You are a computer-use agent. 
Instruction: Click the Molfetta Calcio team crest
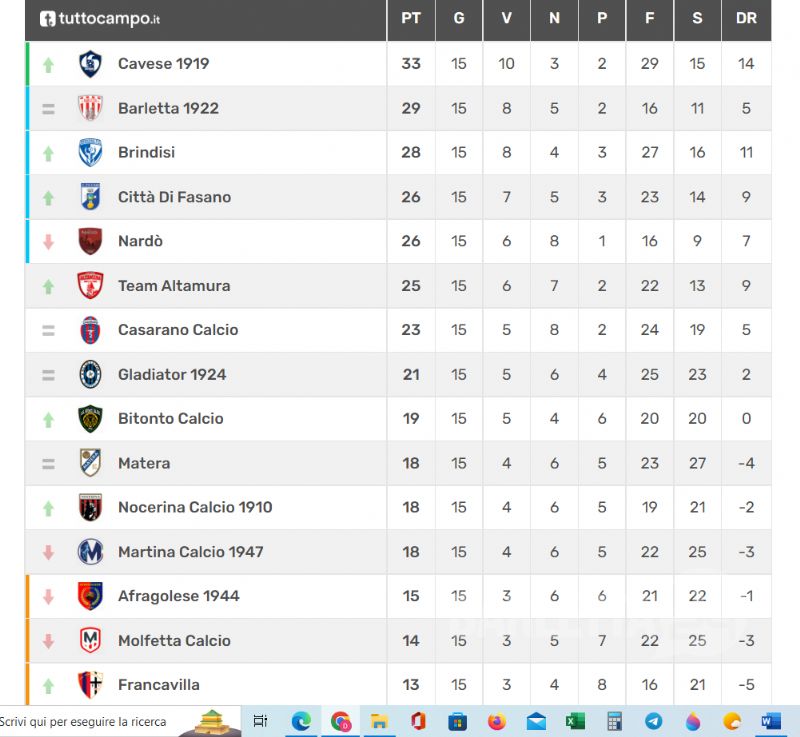pos(90,641)
